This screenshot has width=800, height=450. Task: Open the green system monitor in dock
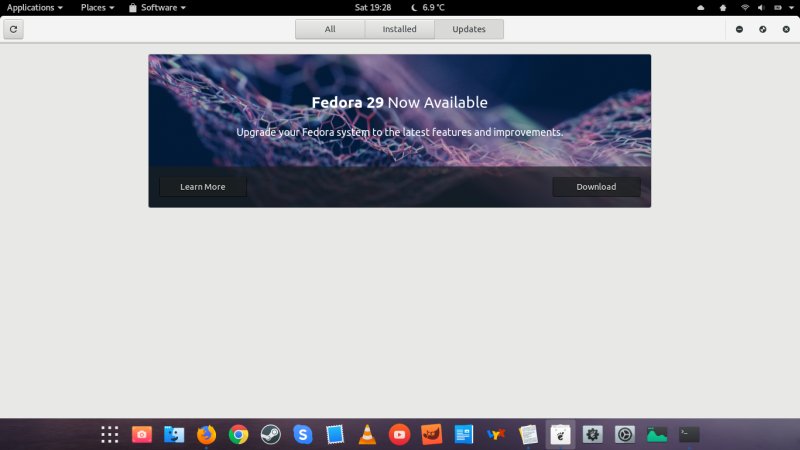click(657, 435)
